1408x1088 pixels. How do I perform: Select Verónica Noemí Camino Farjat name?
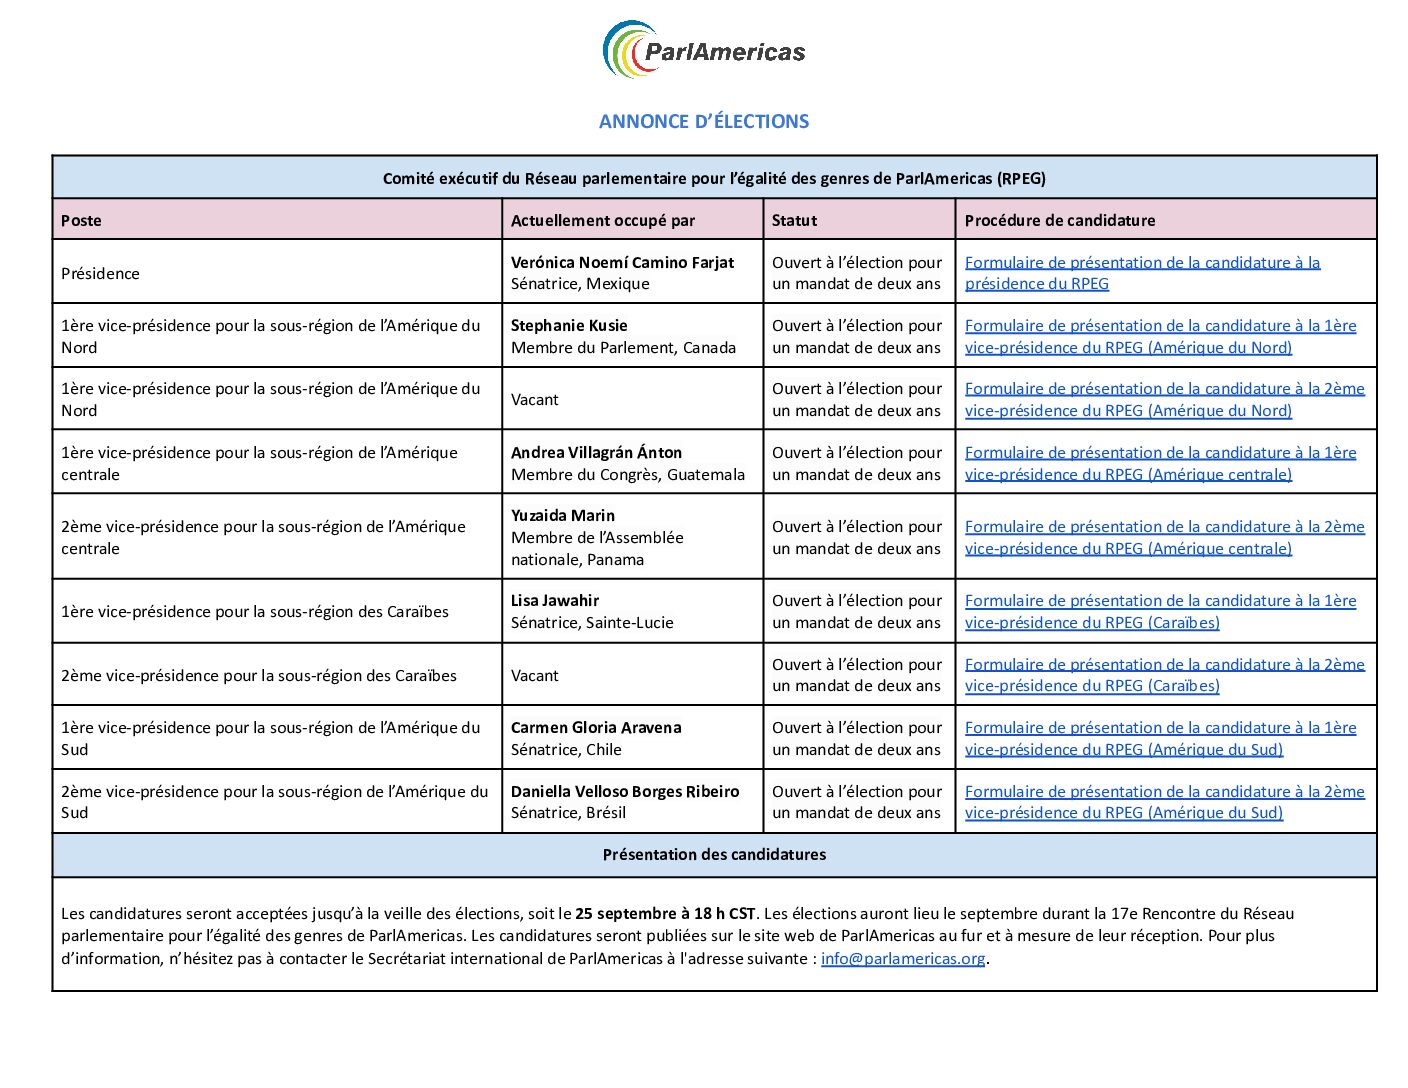tap(622, 262)
